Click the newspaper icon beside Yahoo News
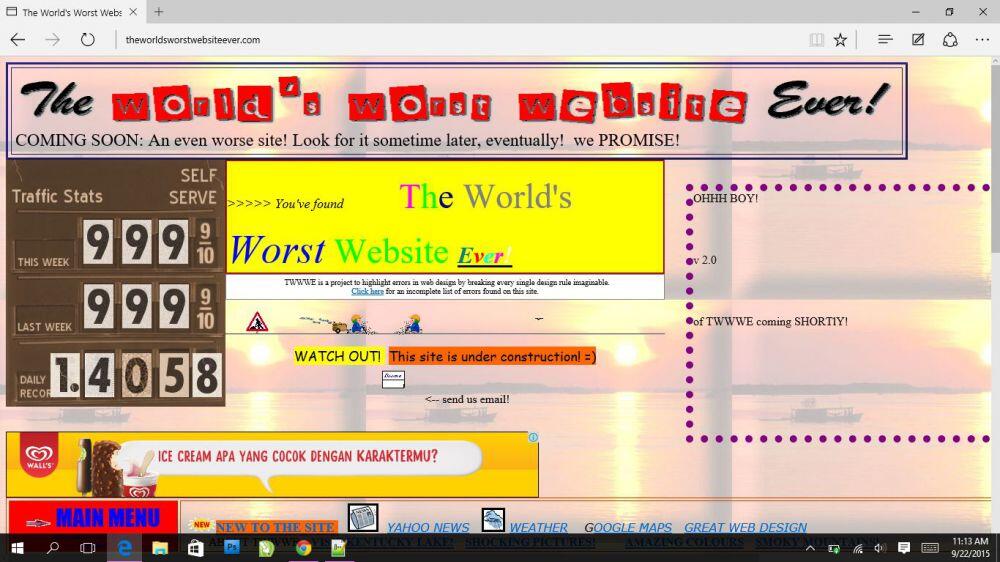Screen dimensions: 1000x562 [363, 517]
